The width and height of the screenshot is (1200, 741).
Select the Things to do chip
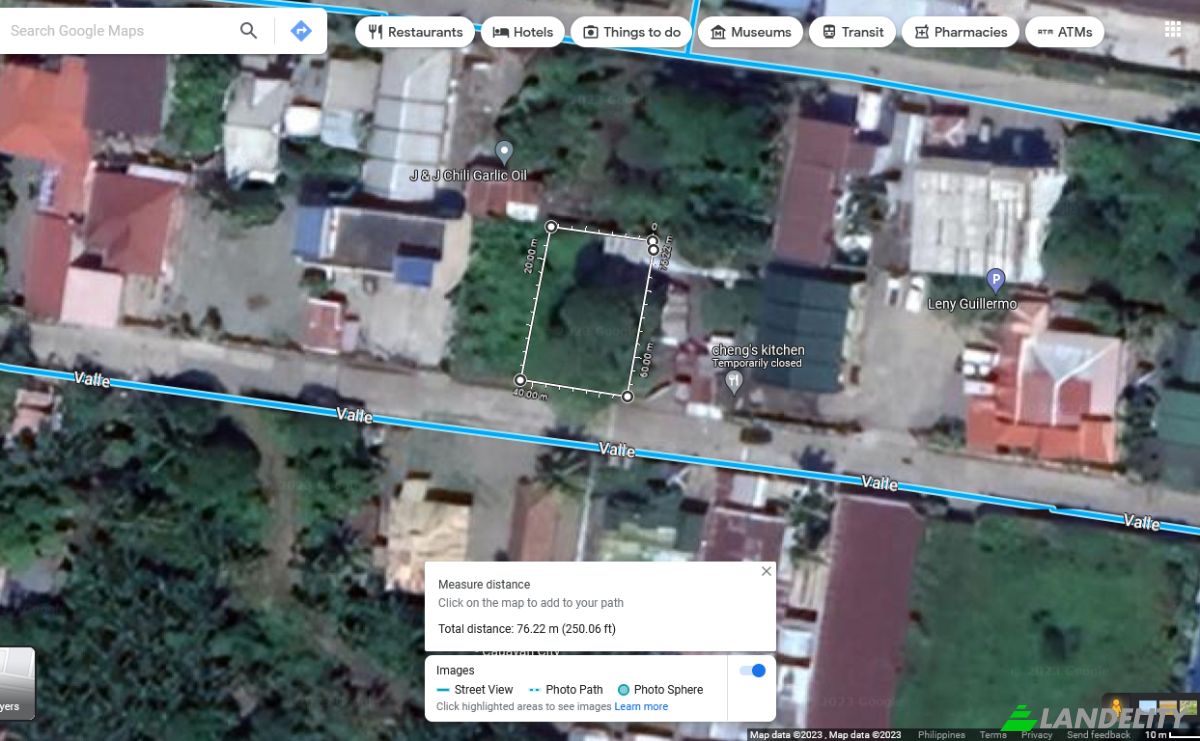(632, 32)
